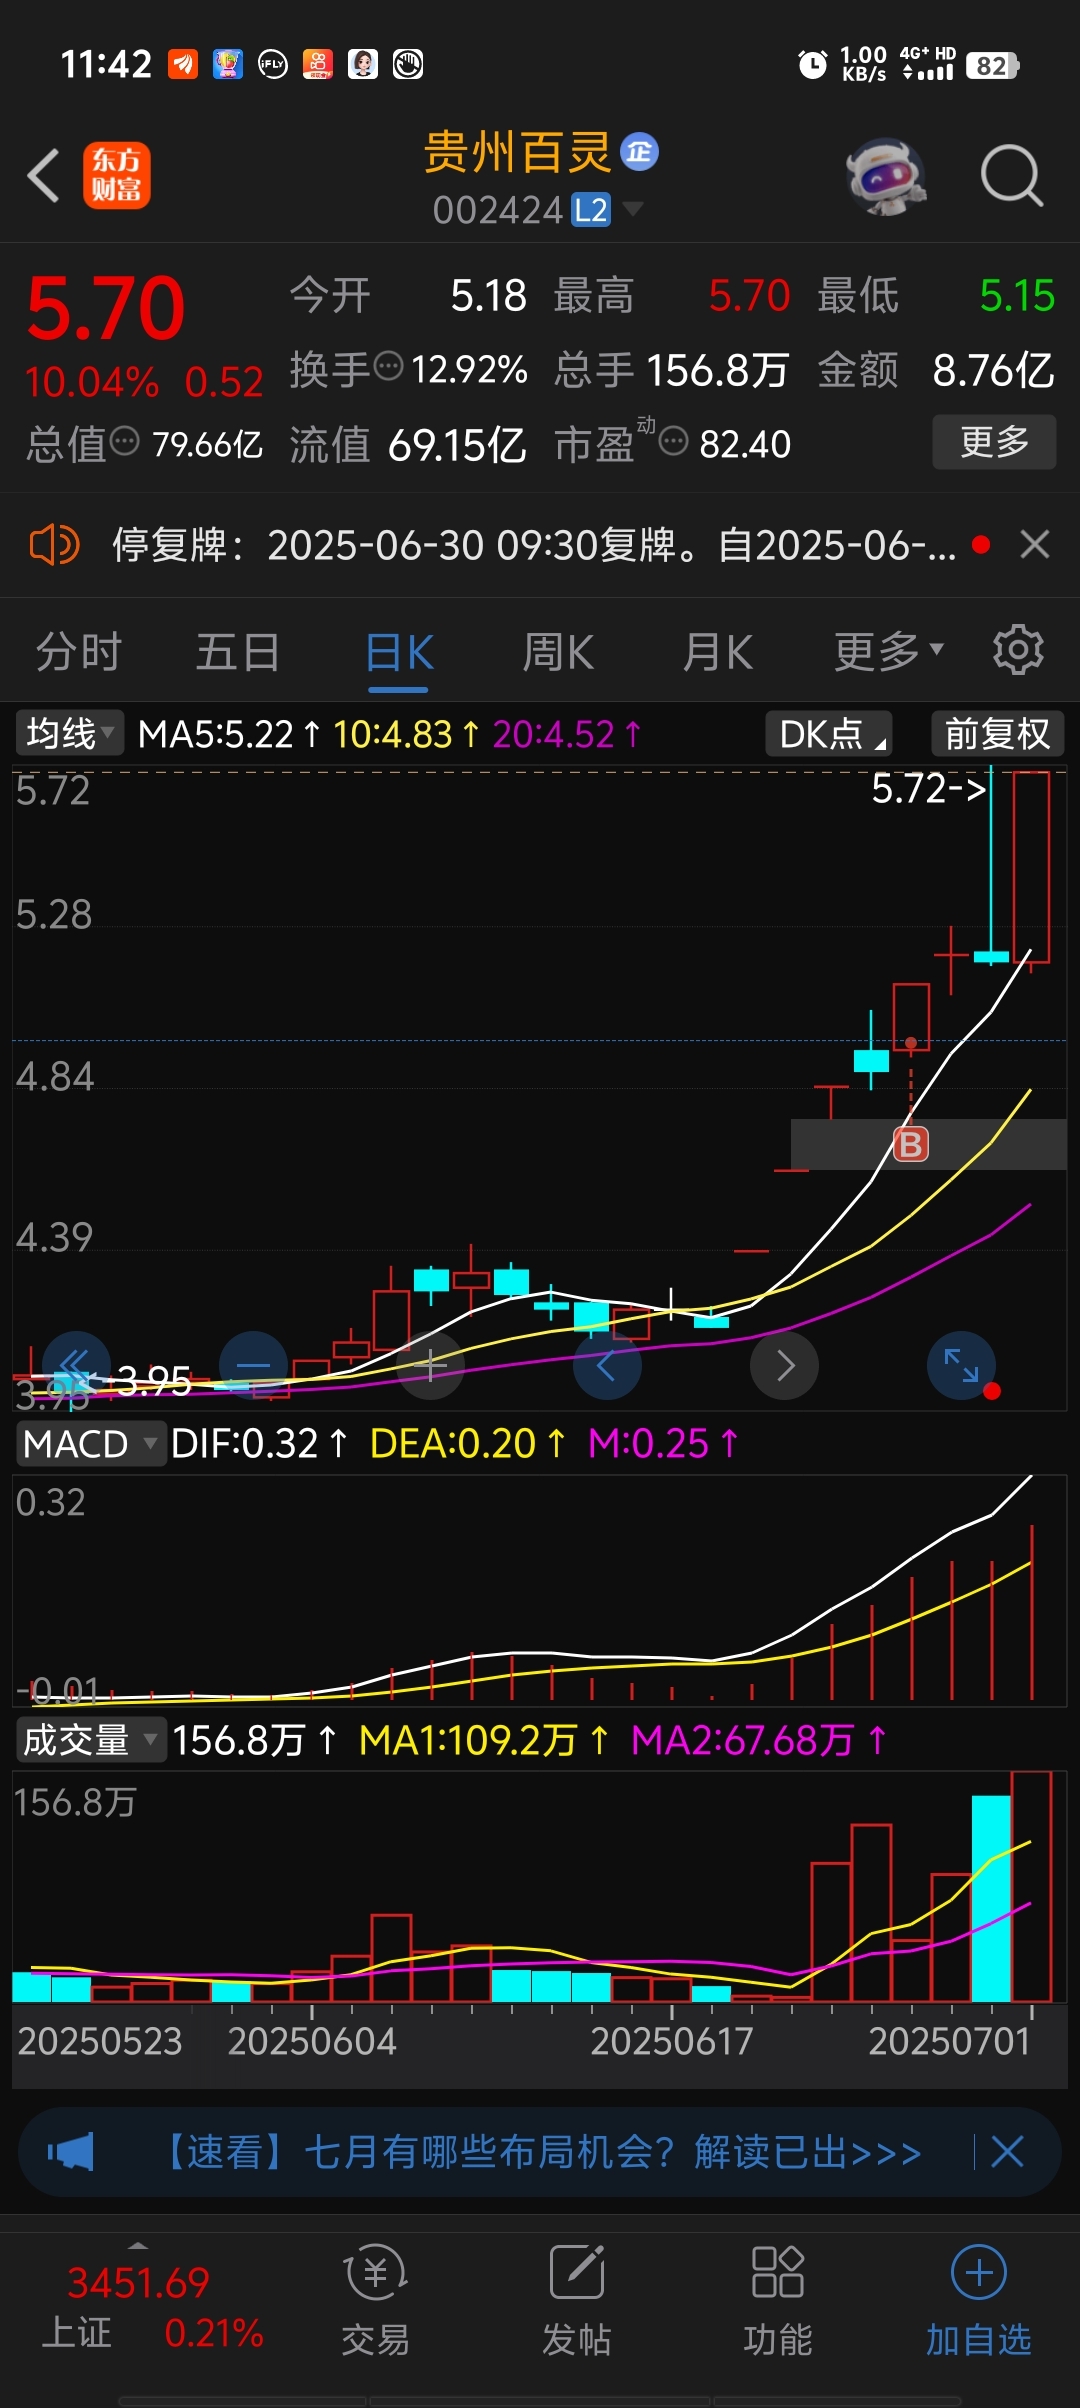Switch to the 五日 tab
The height and width of the screenshot is (2408, 1080).
point(238,653)
